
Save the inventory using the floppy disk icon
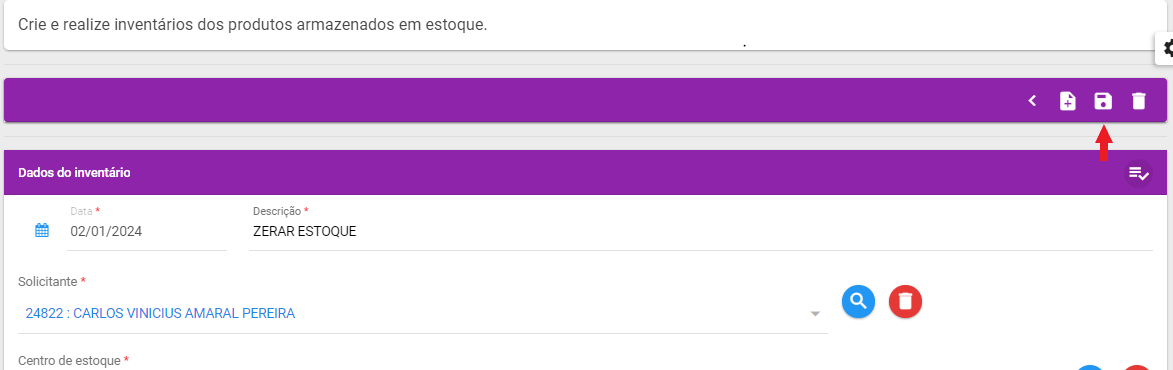(x=1103, y=101)
